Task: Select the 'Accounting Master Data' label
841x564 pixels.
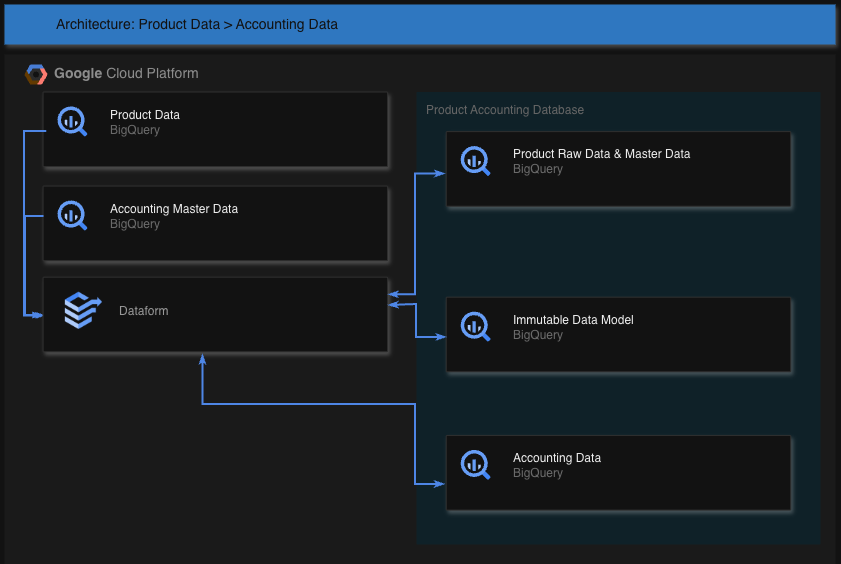Action: [x=174, y=209]
